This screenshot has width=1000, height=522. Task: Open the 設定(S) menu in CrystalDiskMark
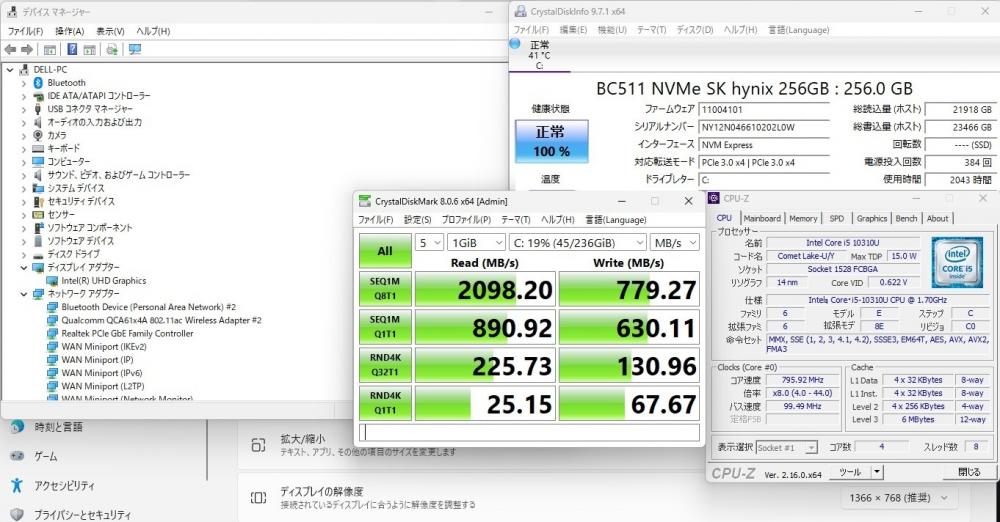pyautogui.click(x=417, y=220)
